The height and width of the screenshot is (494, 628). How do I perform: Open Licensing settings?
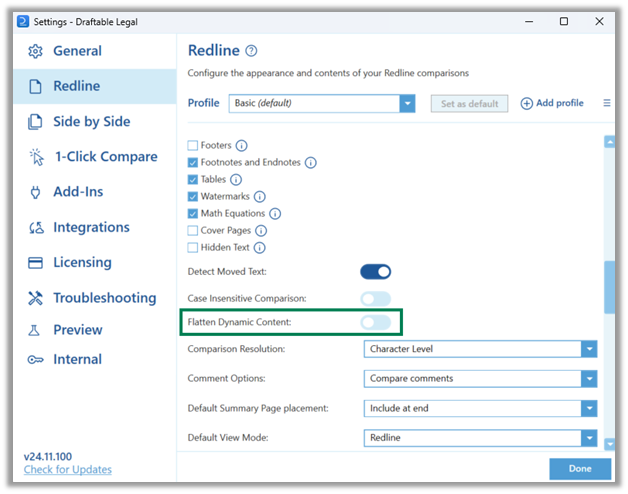click(95, 263)
